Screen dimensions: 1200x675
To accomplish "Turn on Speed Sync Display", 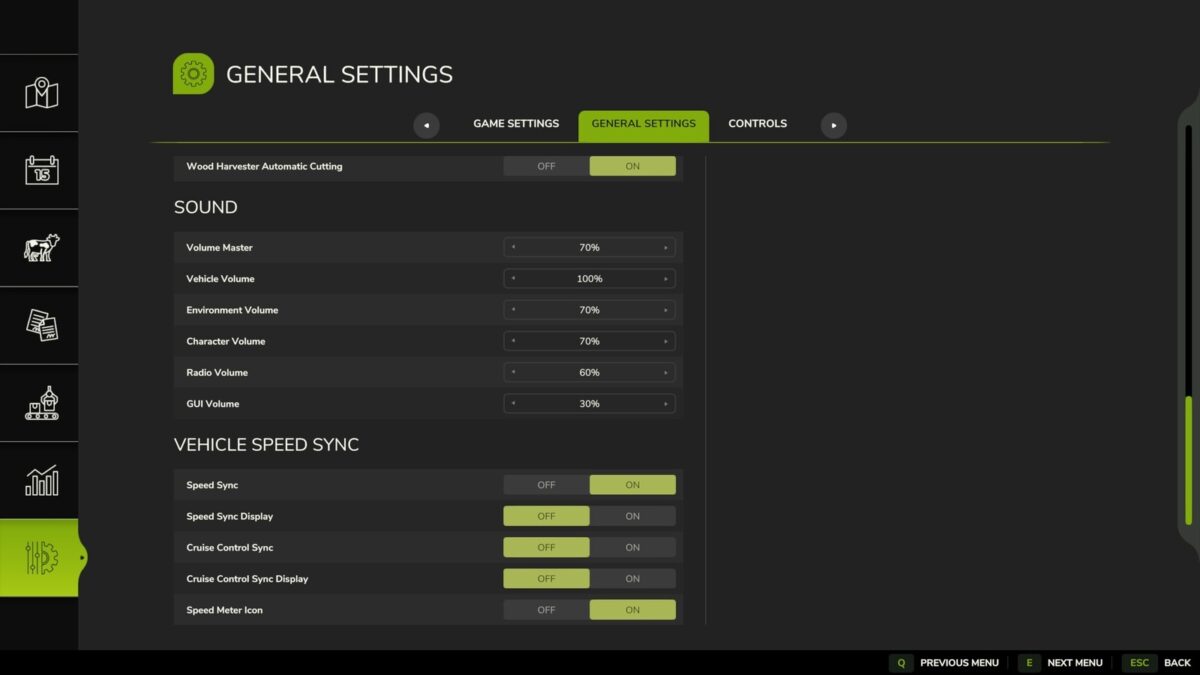I will 632,516.
